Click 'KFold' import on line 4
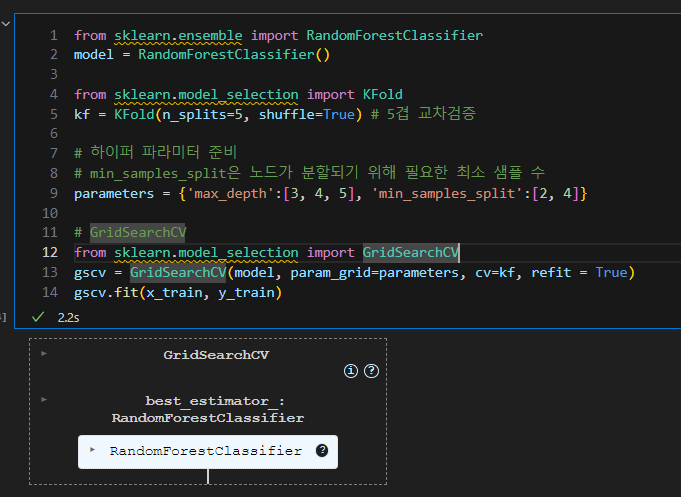Viewport: 681px width, 497px height. click(383, 94)
